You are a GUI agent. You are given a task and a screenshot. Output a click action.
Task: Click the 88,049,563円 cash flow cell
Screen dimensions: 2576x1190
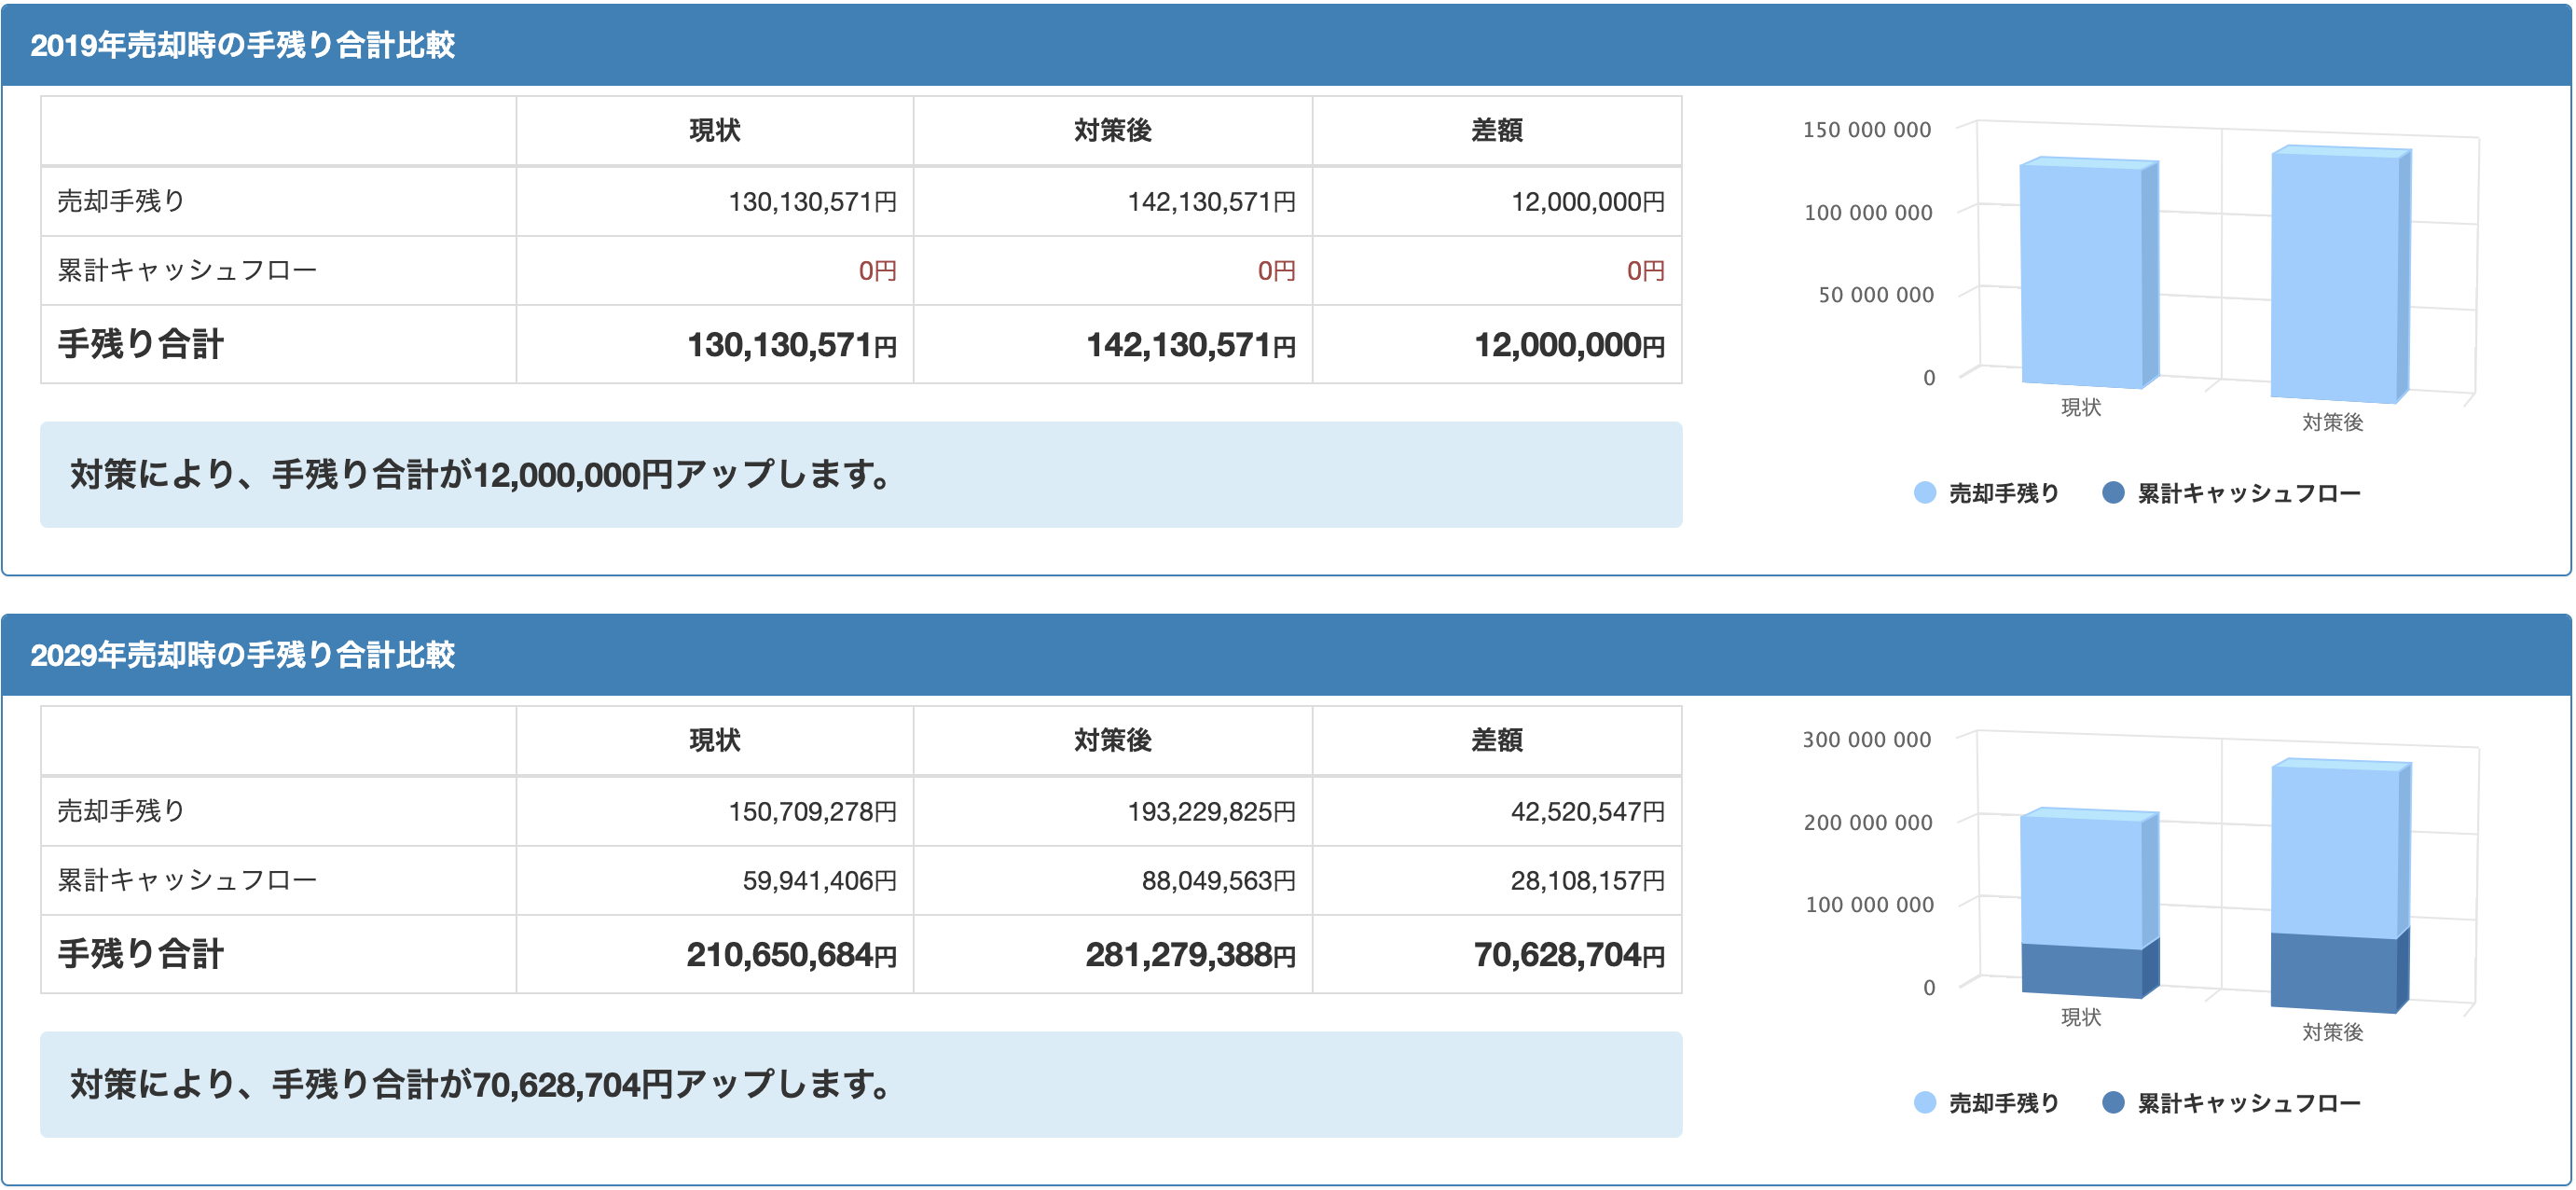[x=1218, y=880]
